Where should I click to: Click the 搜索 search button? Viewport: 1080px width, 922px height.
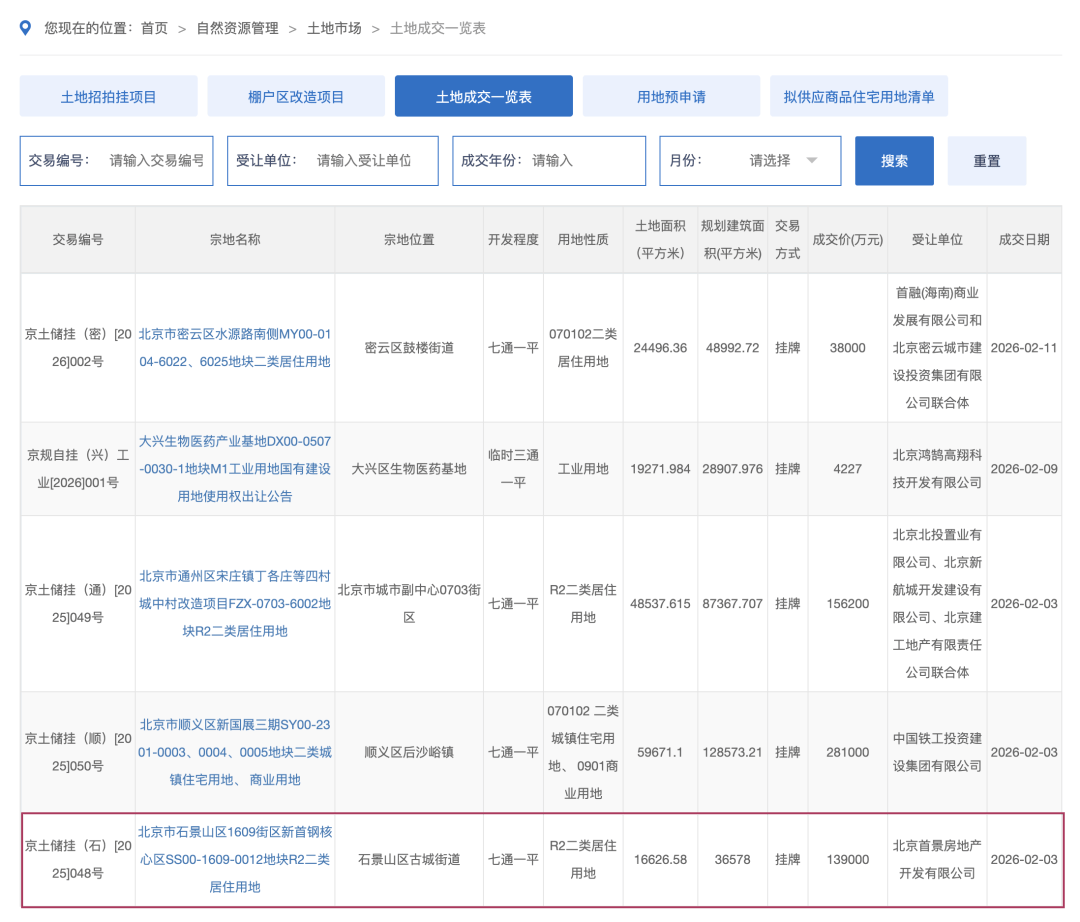894,161
